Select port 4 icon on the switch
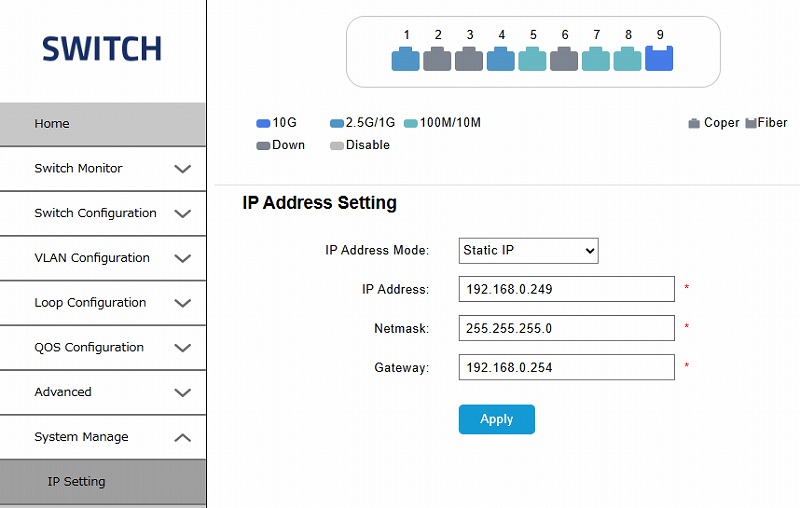 (x=501, y=59)
